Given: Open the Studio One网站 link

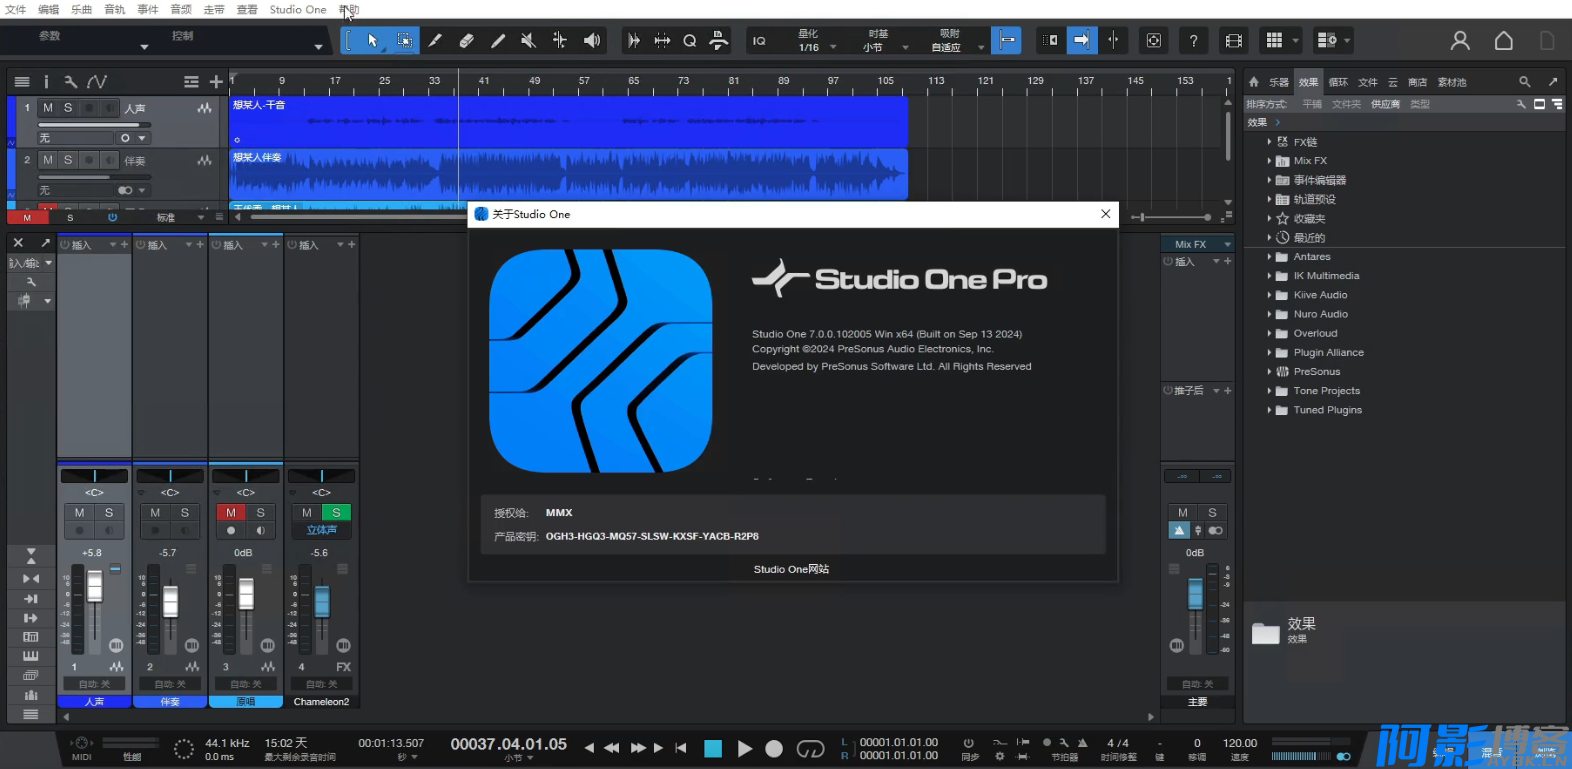Looking at the screenshot, I should (791, 569).
